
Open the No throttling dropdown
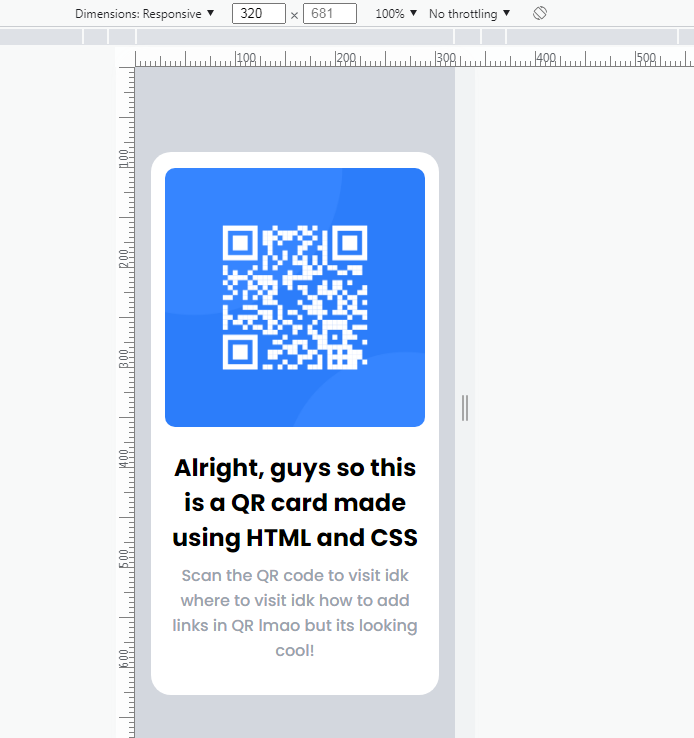point(469,14)
